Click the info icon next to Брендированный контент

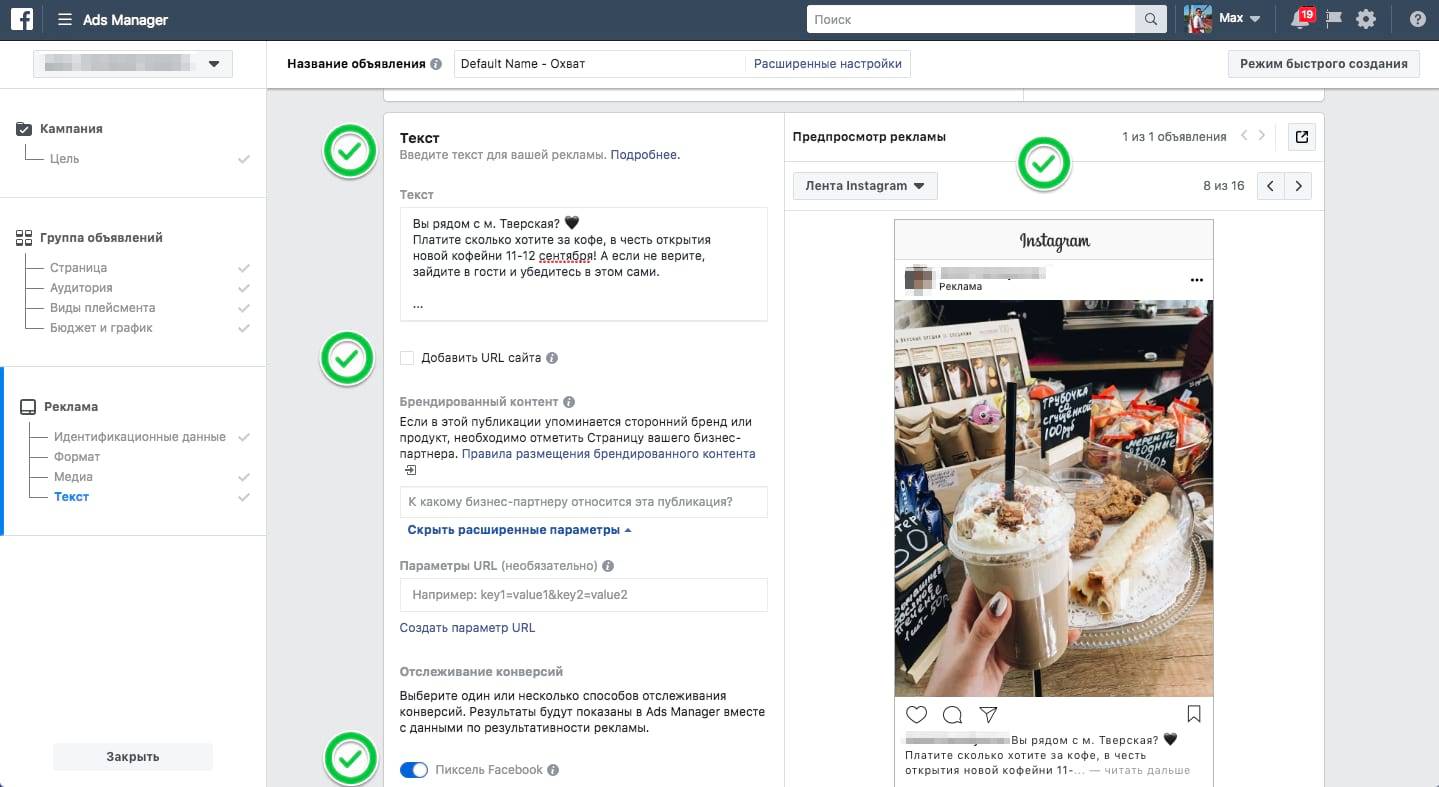[569, 402]
